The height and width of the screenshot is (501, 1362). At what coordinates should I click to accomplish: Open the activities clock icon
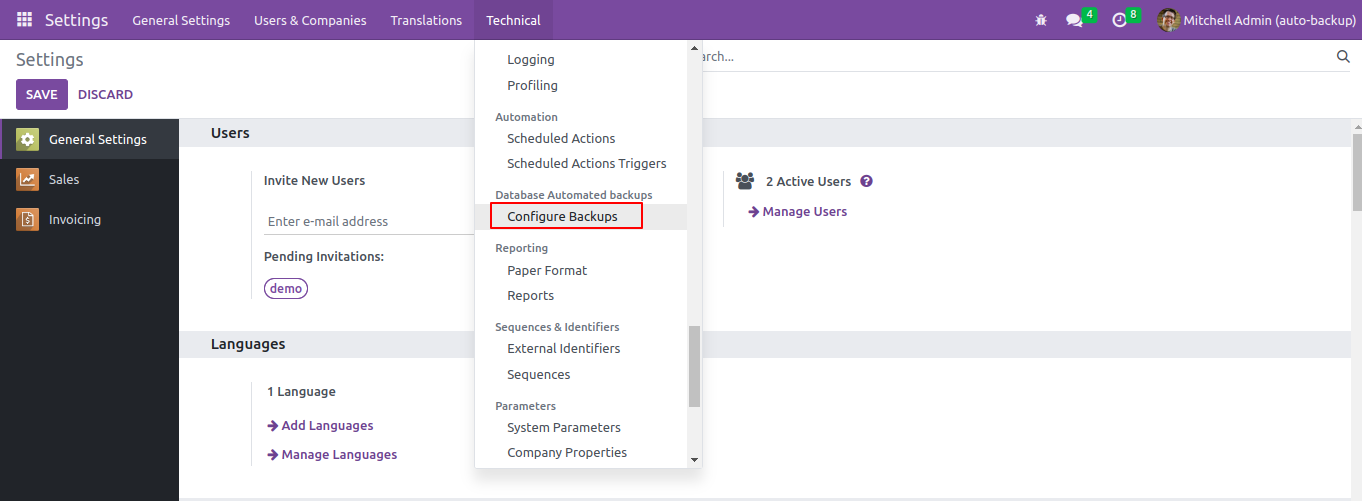[x=1119, y=20]
